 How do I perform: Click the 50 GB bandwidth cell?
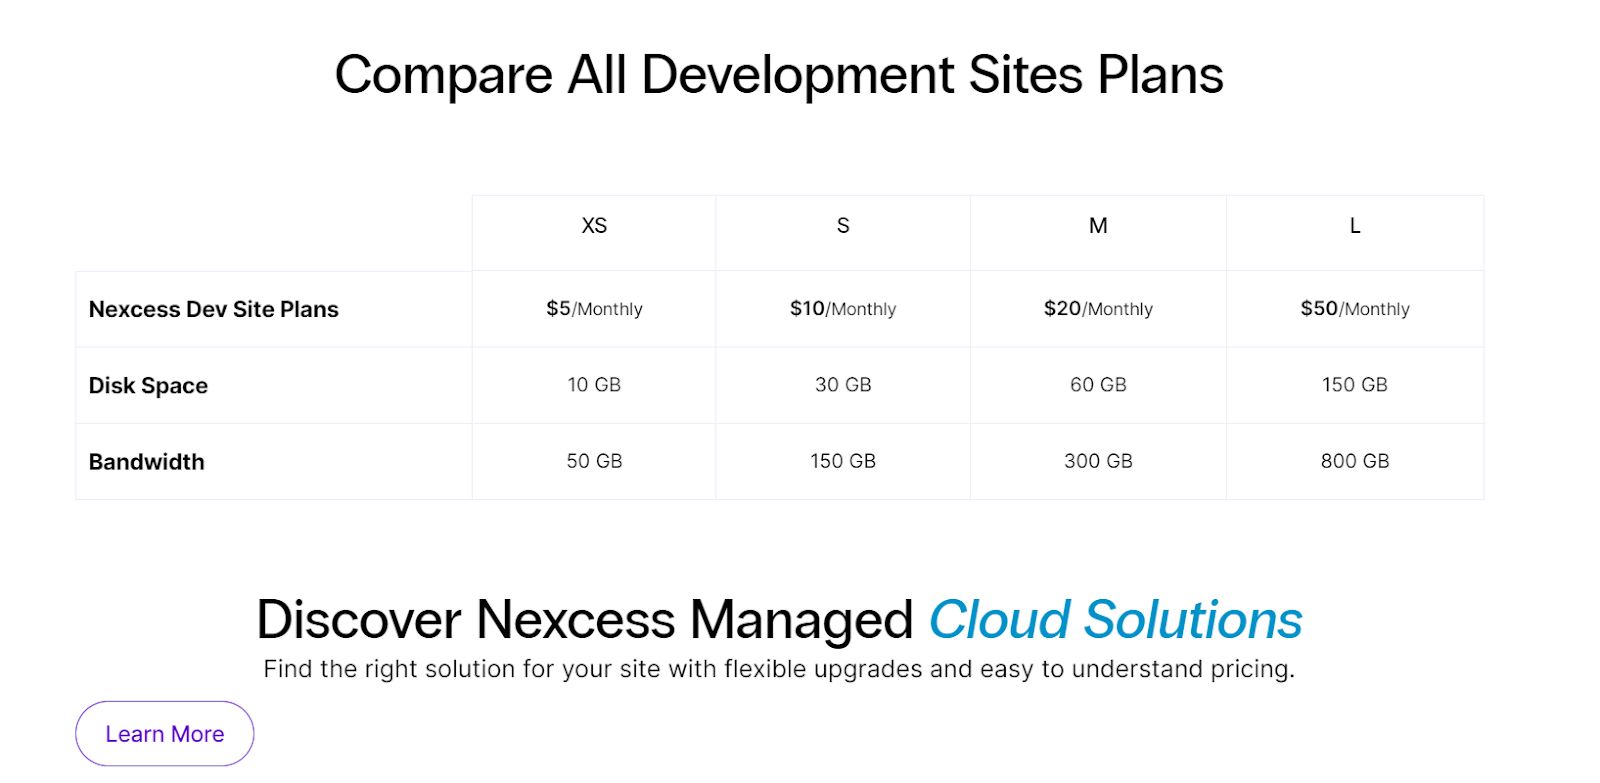[x=594, y=461]
